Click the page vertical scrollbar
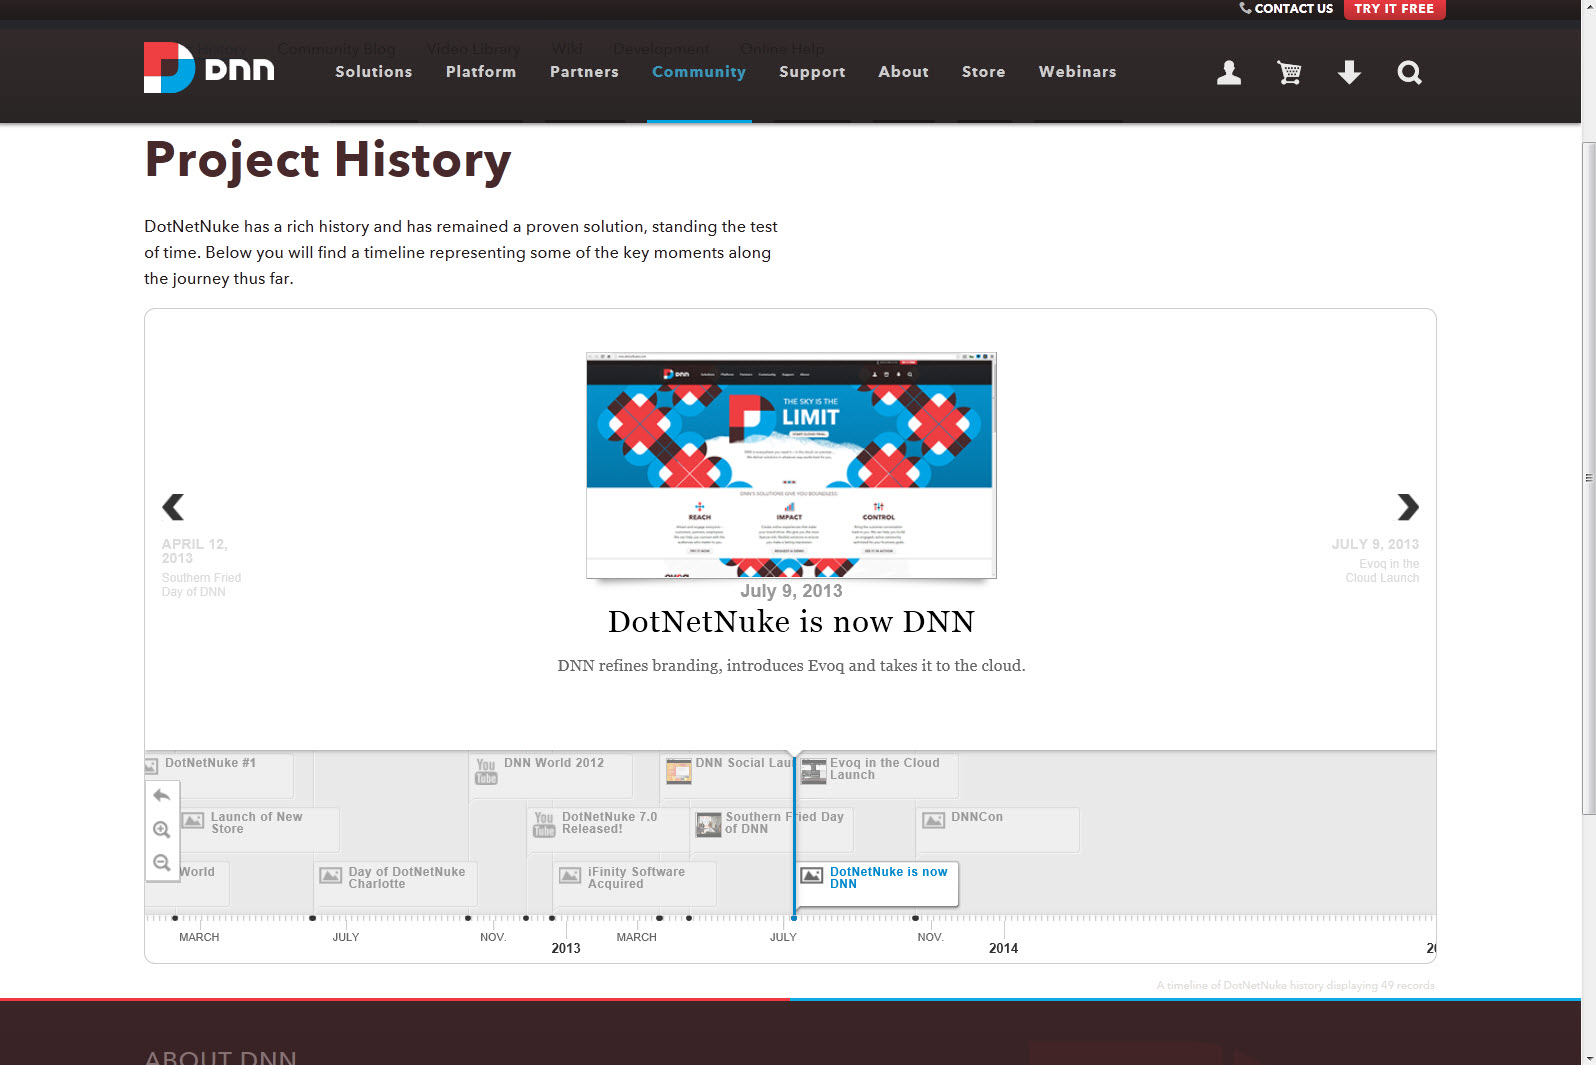This screenshot has width=1596, height=1065. pos(1588,478)
